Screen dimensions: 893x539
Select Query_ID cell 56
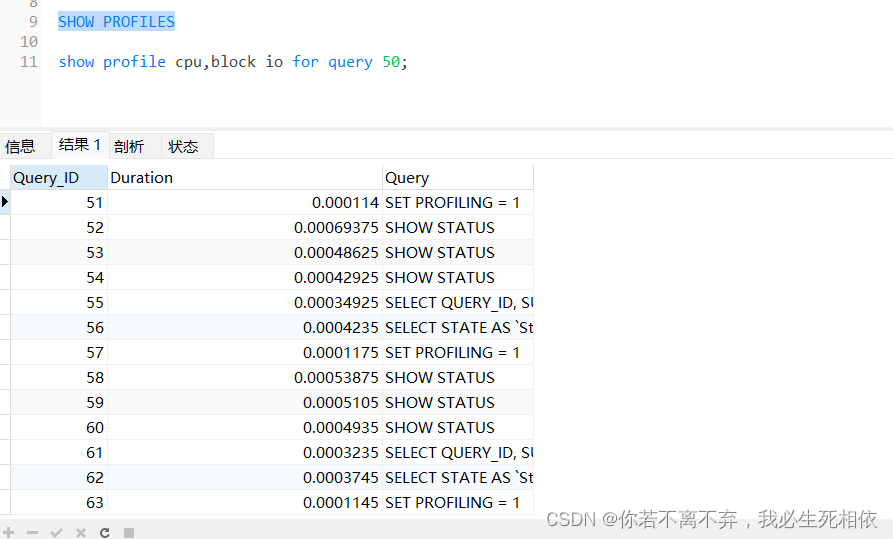(59, 328)
